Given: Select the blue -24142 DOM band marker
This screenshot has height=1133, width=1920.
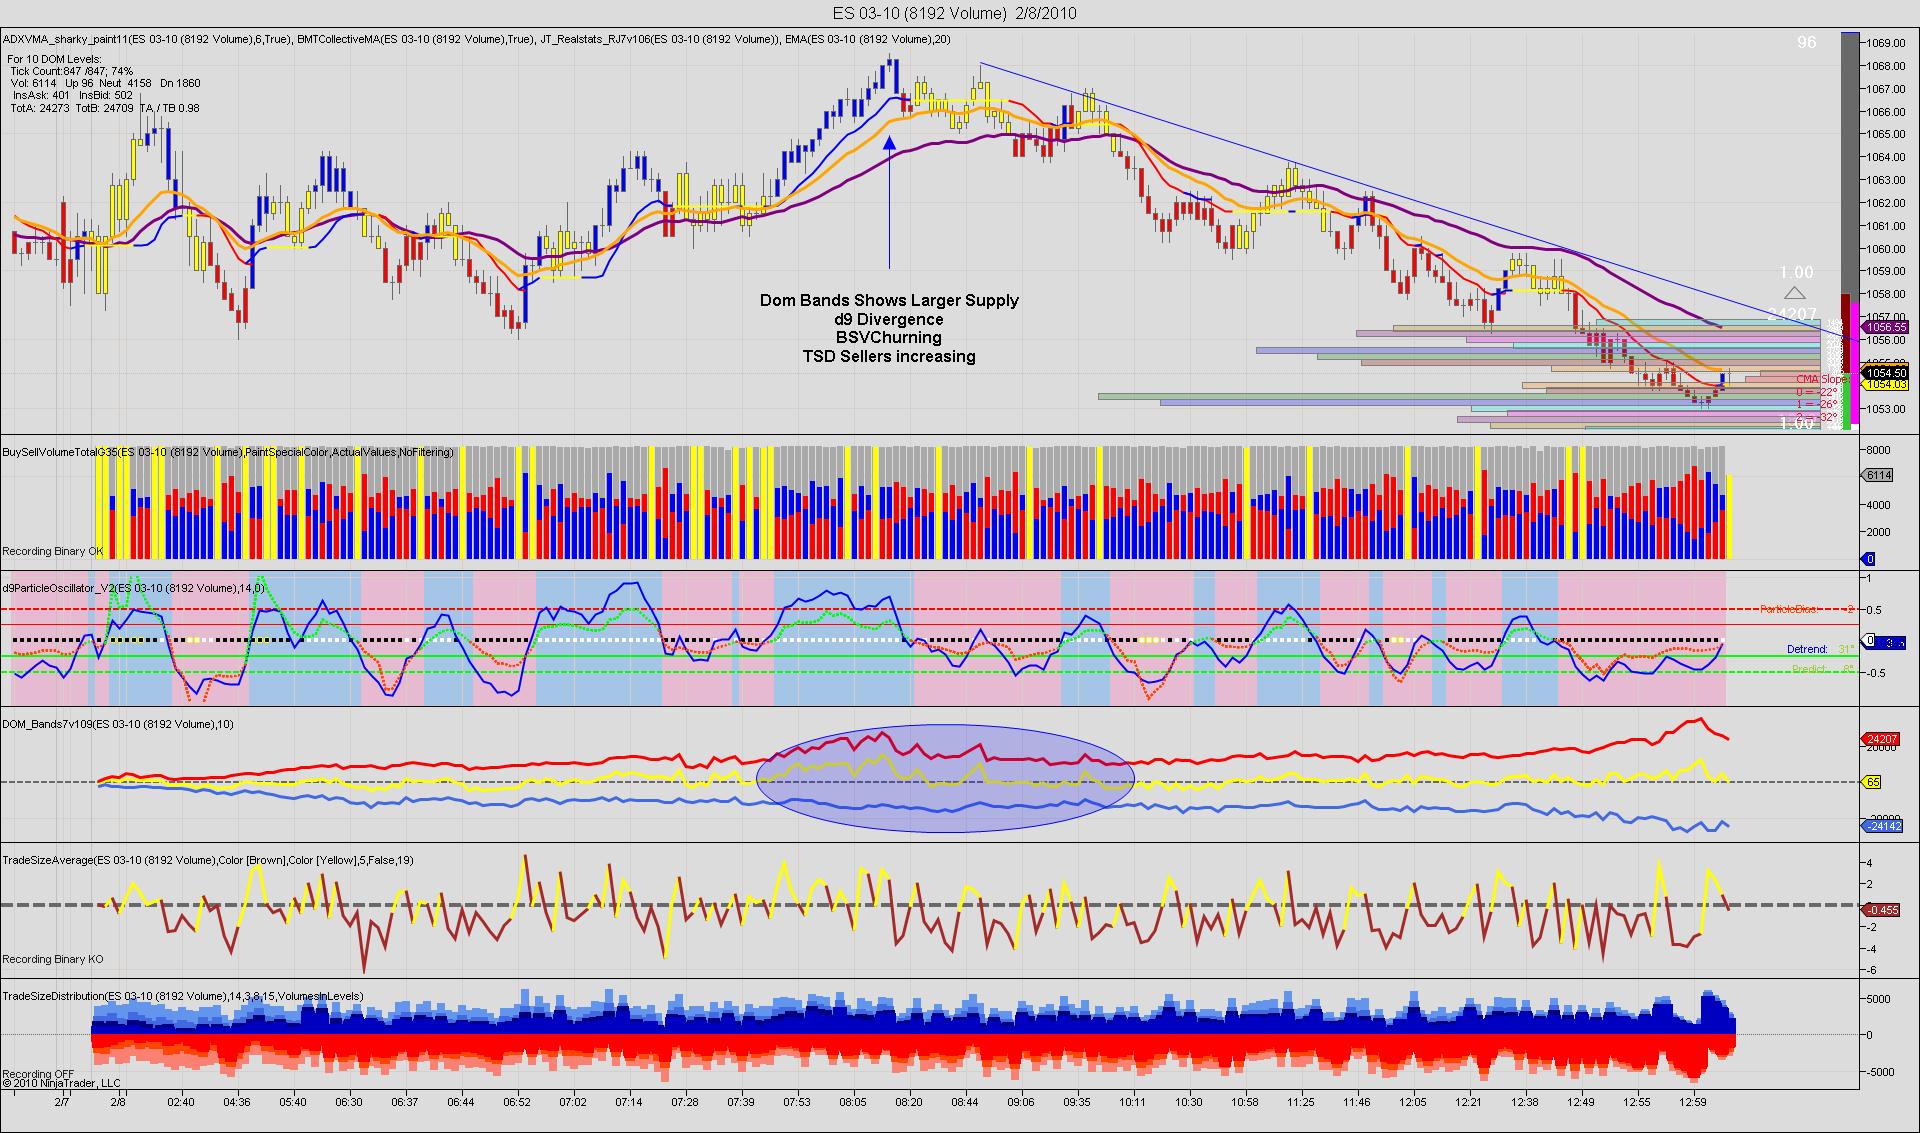Looking at the screenshot, I should [x=1883, y=826].
